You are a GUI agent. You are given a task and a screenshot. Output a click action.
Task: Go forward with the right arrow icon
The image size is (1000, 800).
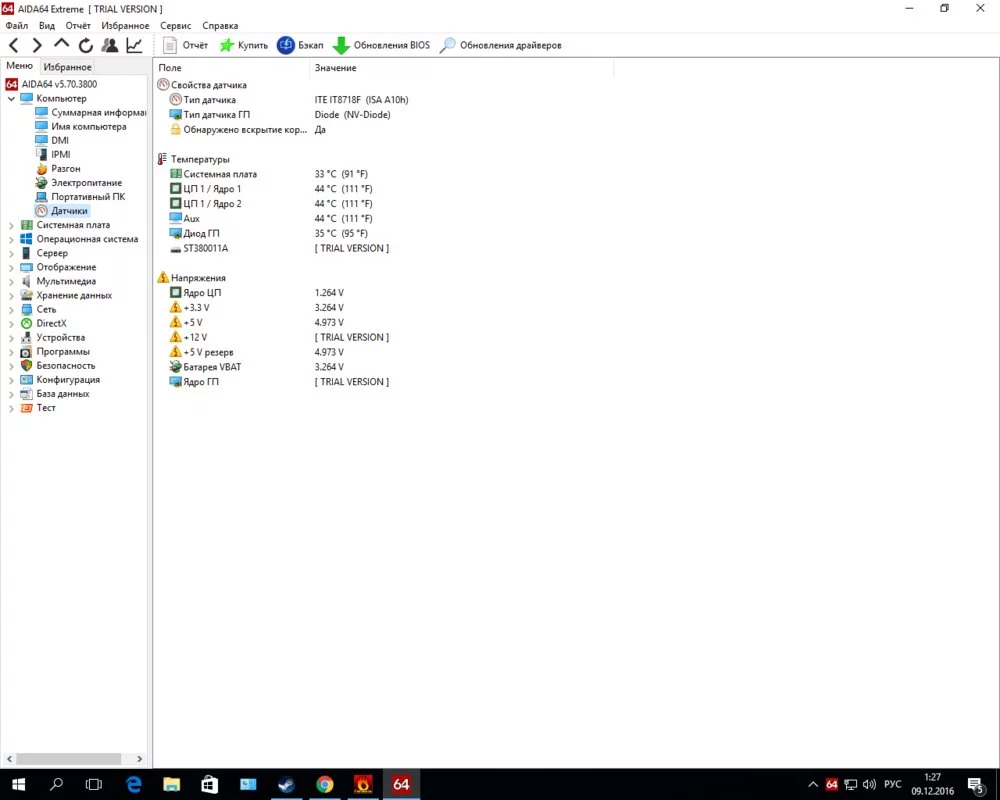pyautogui.click(x=37, y=45)
